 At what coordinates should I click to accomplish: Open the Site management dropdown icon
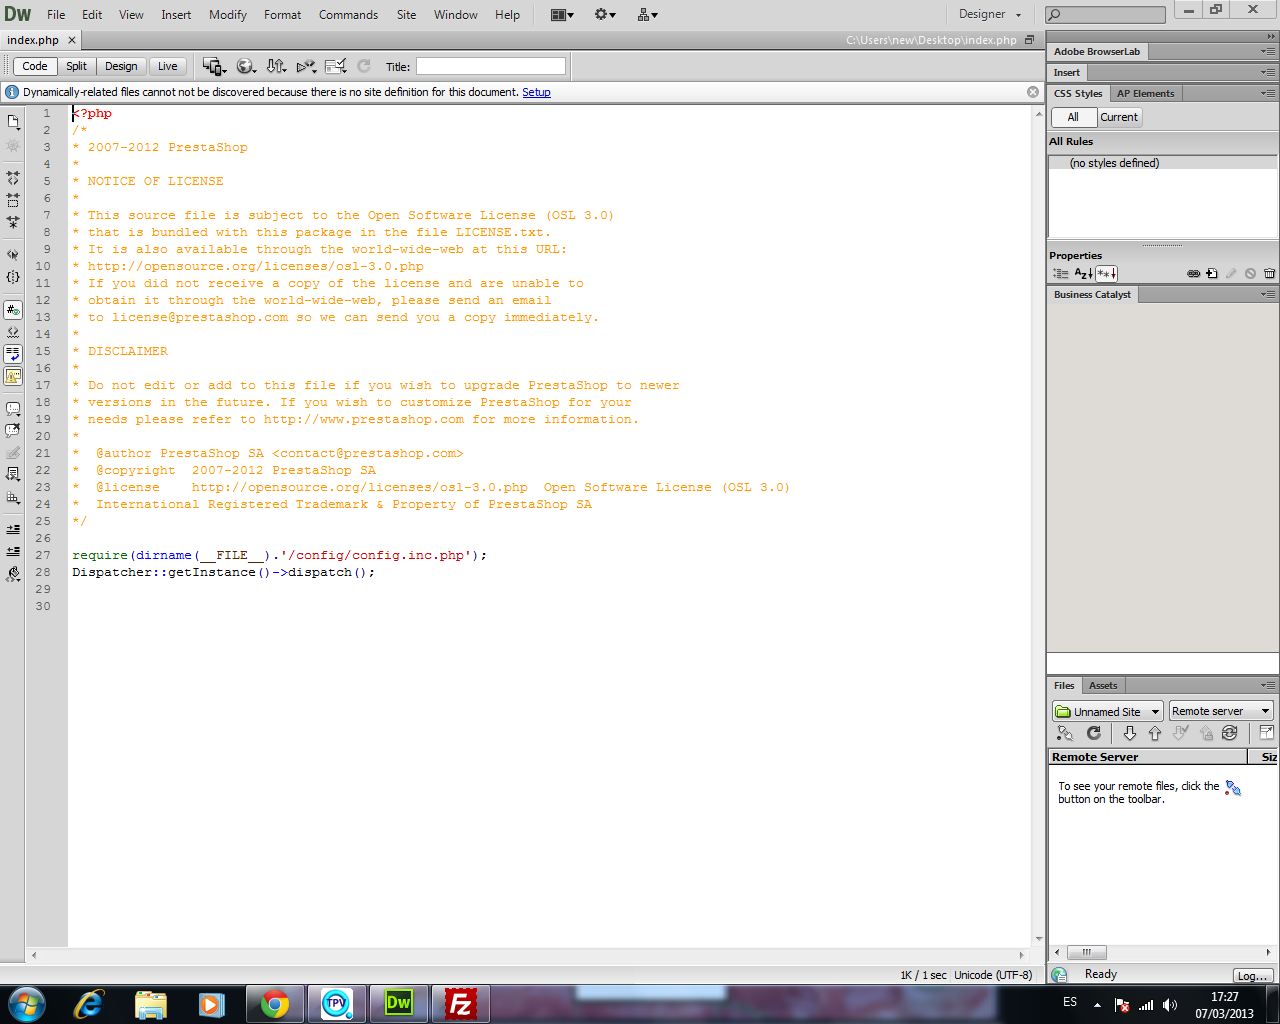[648, 15]
